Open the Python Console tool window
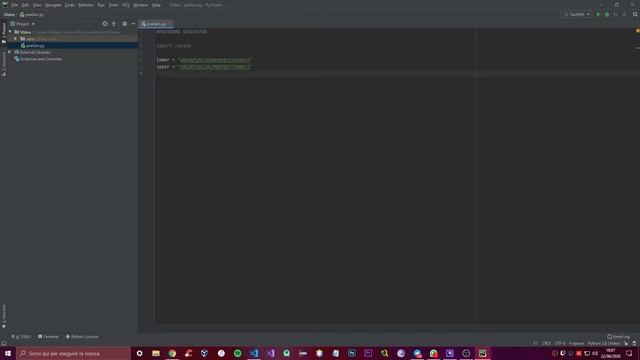 tap(82, 337)
